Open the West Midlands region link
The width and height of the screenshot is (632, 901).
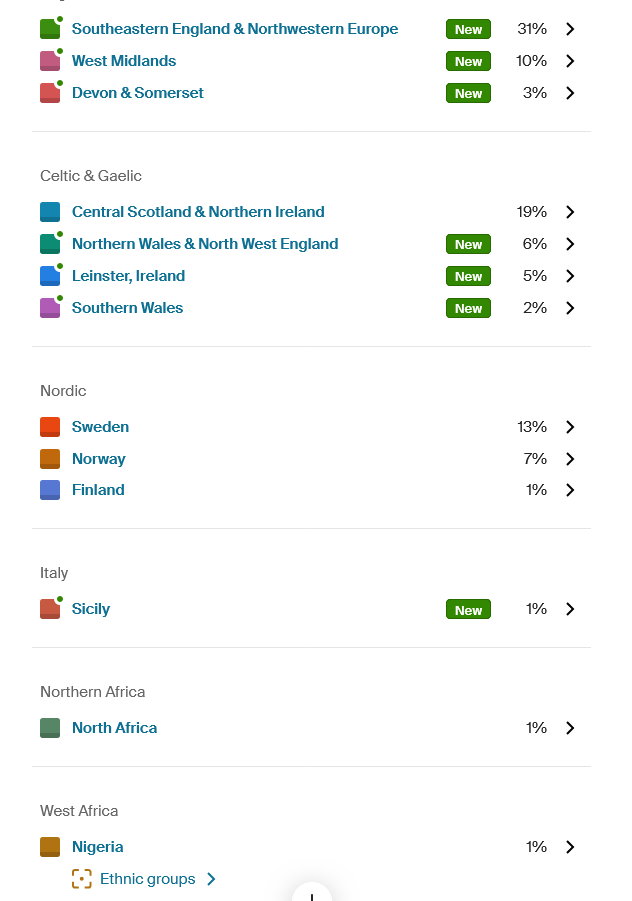(124, 61)
